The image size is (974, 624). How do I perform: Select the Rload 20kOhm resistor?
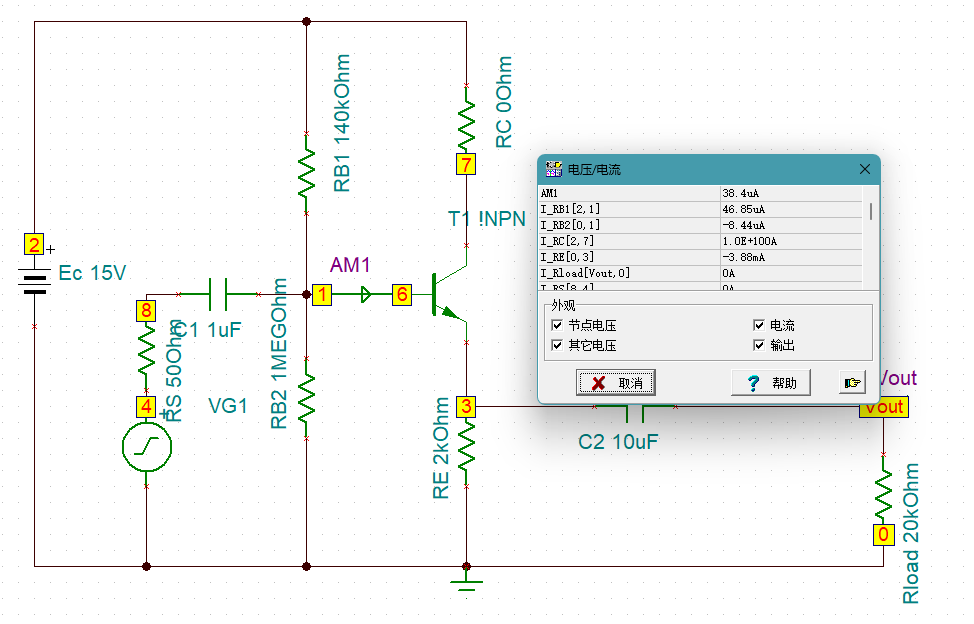coord(883,490)
